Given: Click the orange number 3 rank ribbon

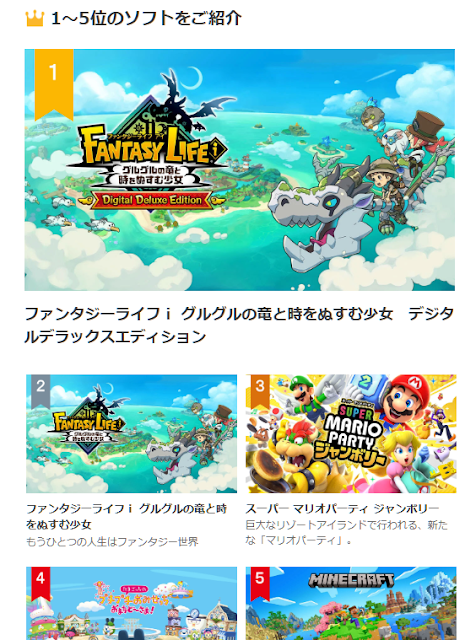Looking at the screenshot, I should click(260, 391).
